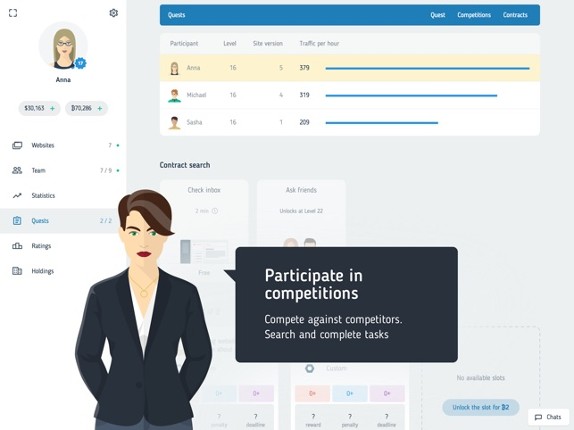This screenshot has height=430, width=574.
Task: Click the 70,286 balance pill
Action: click(x=86, y=108)
